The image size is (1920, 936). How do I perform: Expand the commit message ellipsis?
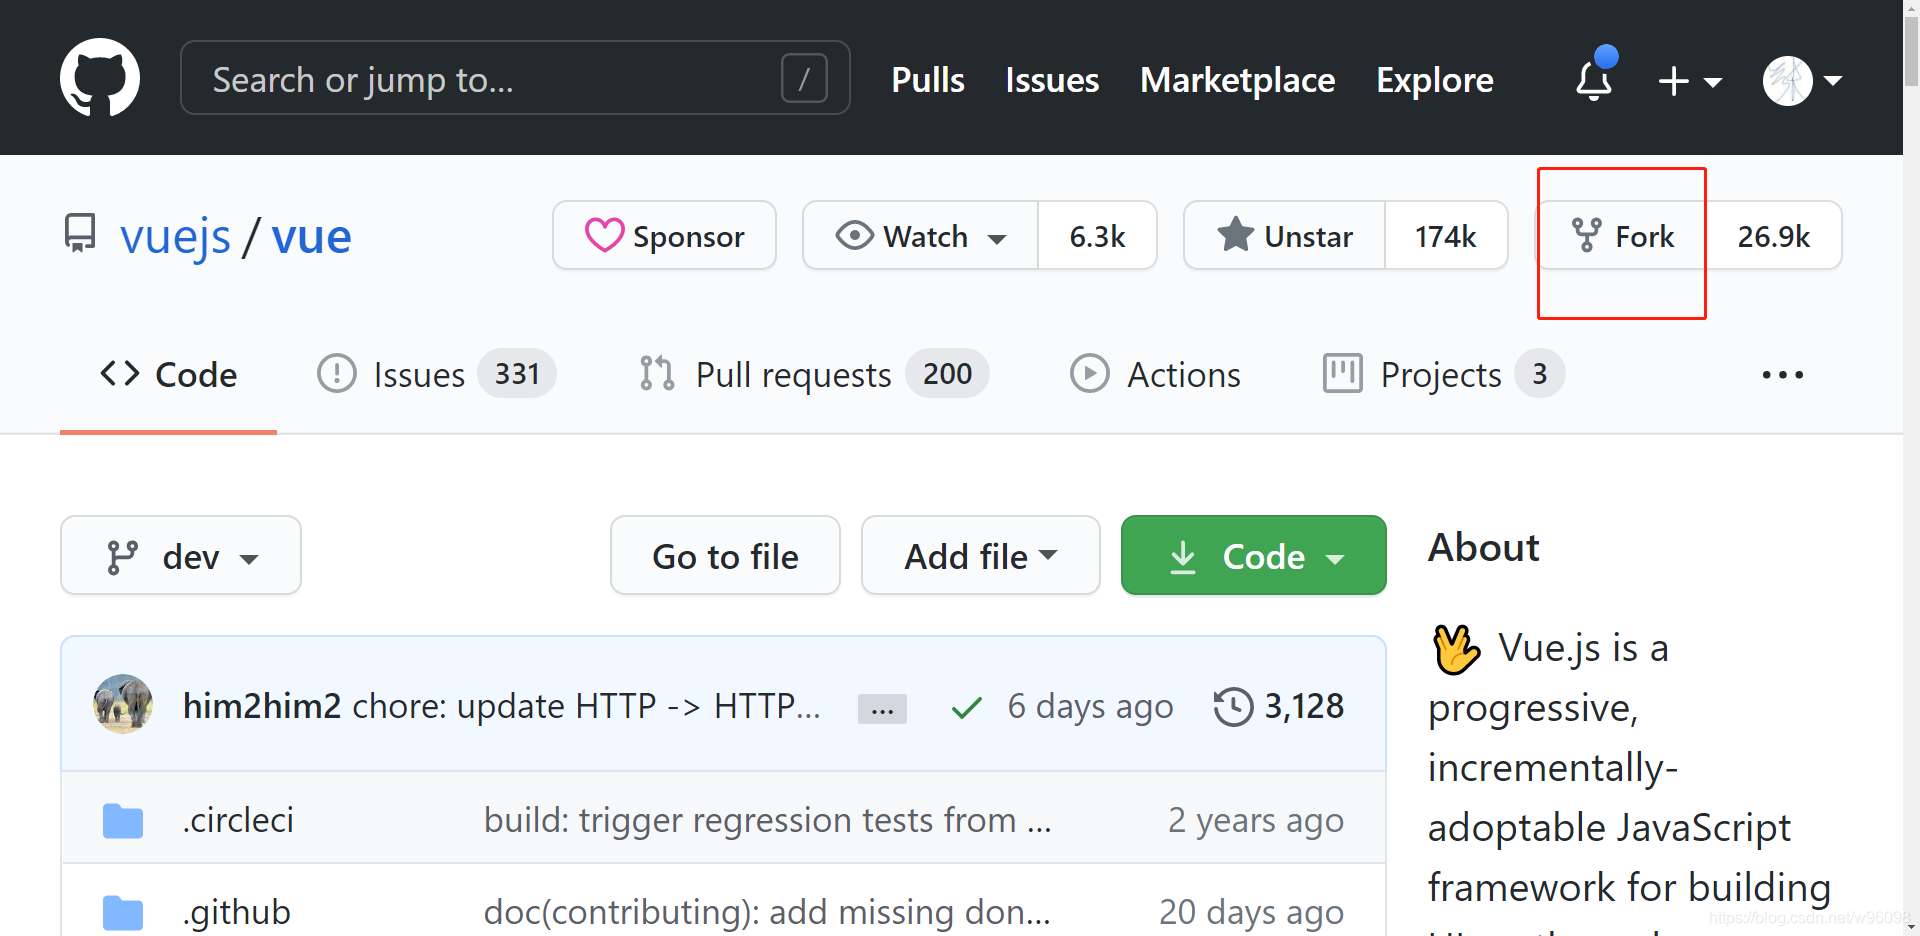coord(882,709)
